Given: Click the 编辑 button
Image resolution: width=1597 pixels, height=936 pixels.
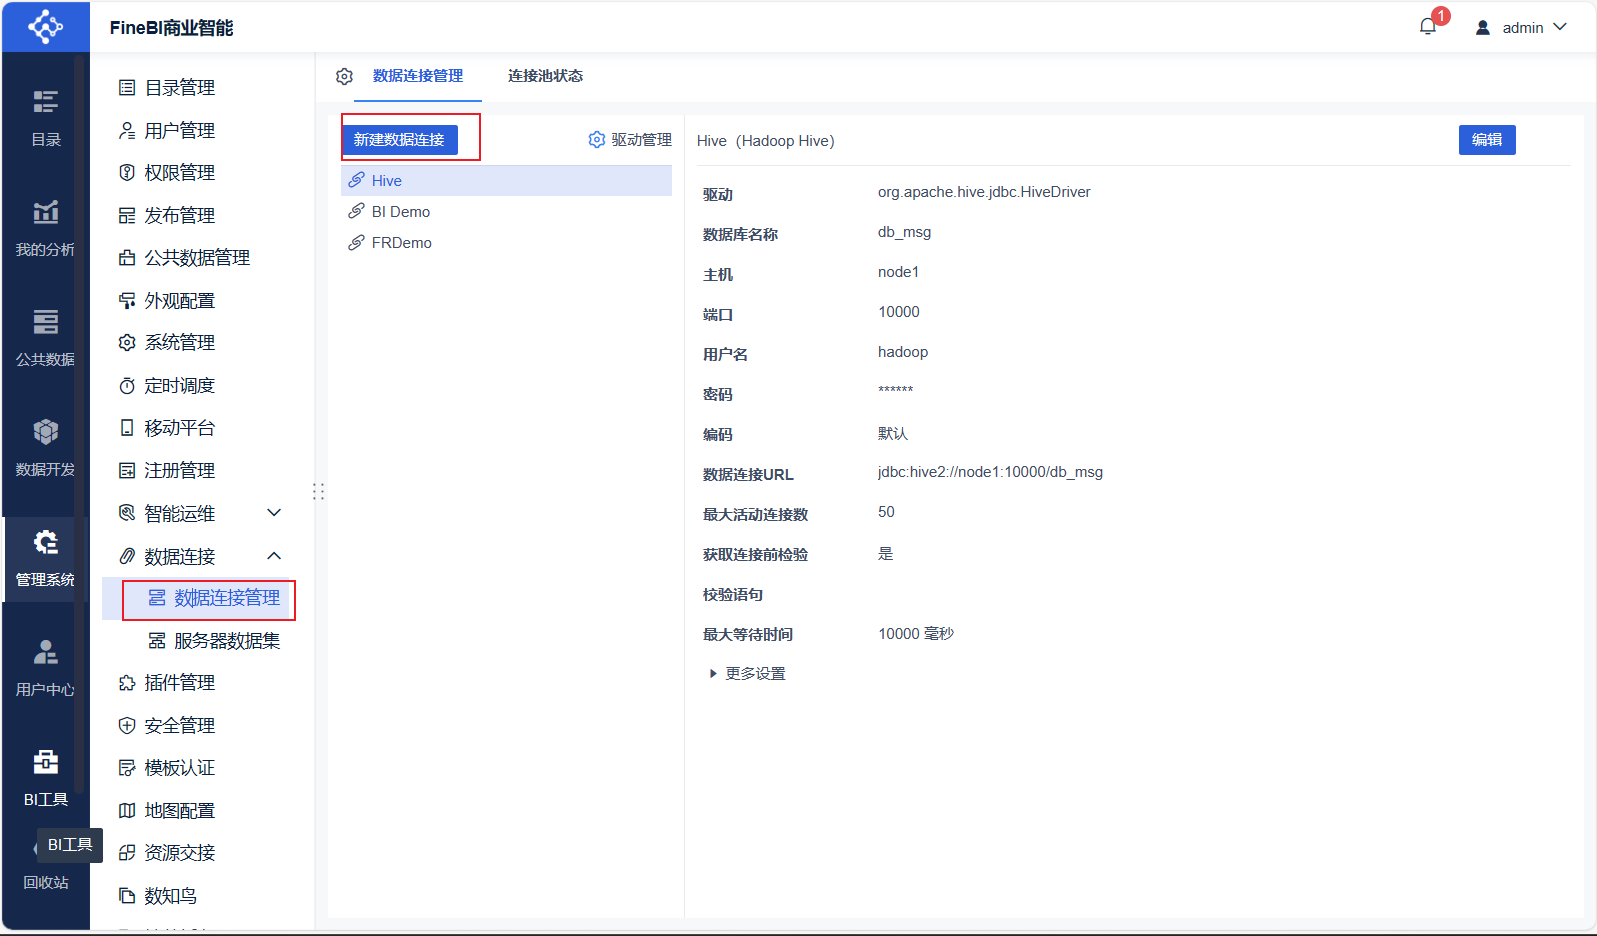Looking at the screenshot, I should (x=1486, y=140).
